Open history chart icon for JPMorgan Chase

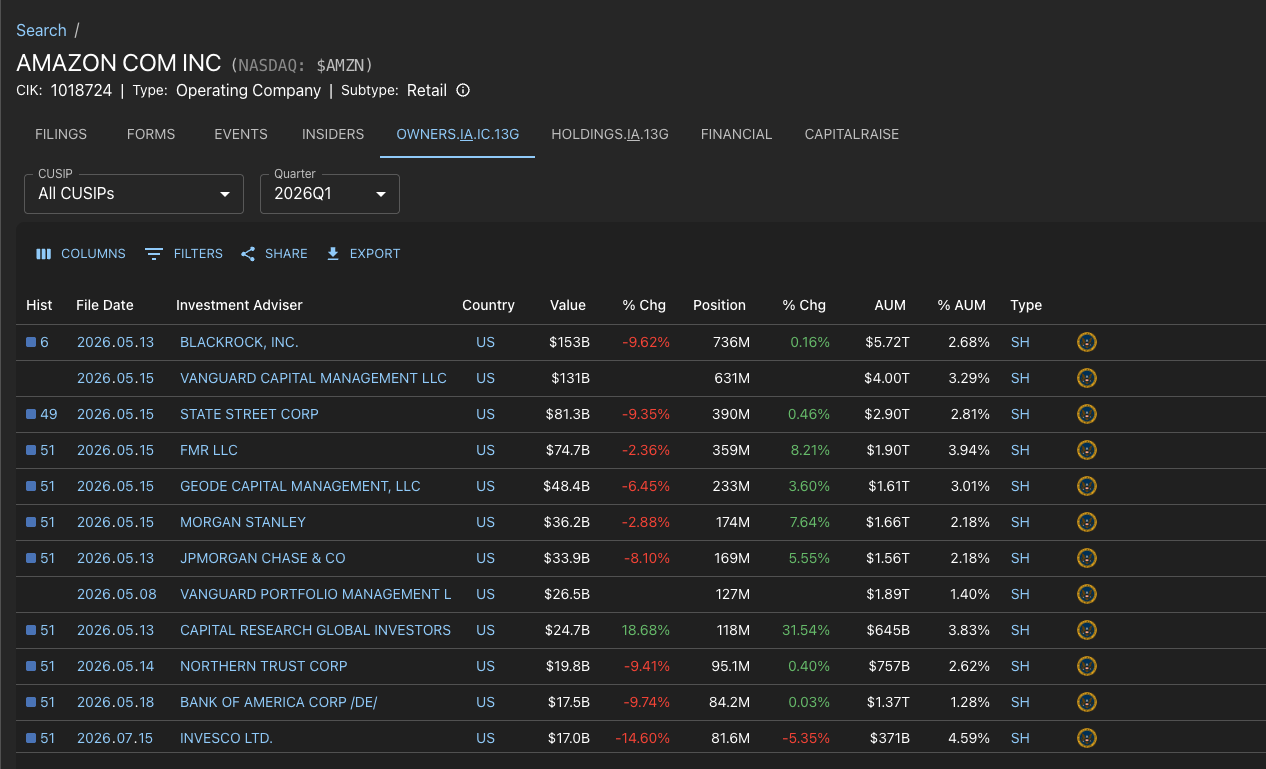pyautogui.click(x=31, y=558)
